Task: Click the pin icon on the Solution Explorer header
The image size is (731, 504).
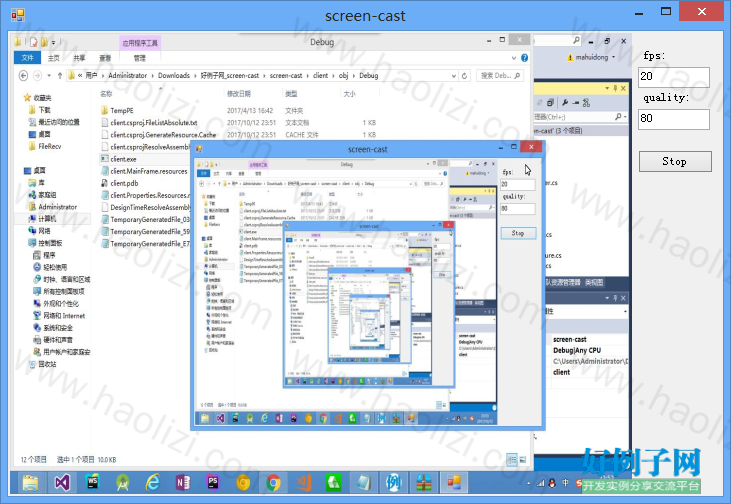Action: [x=615, y=88]
